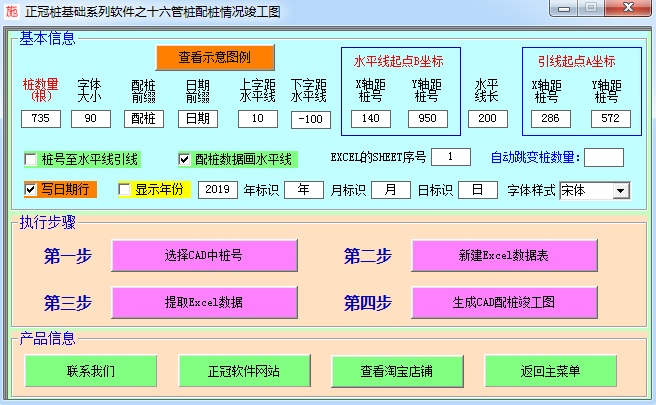
Task: Focus 上字距水平线 field with 10
Action: pyautogui.click(x=258, y=119)
